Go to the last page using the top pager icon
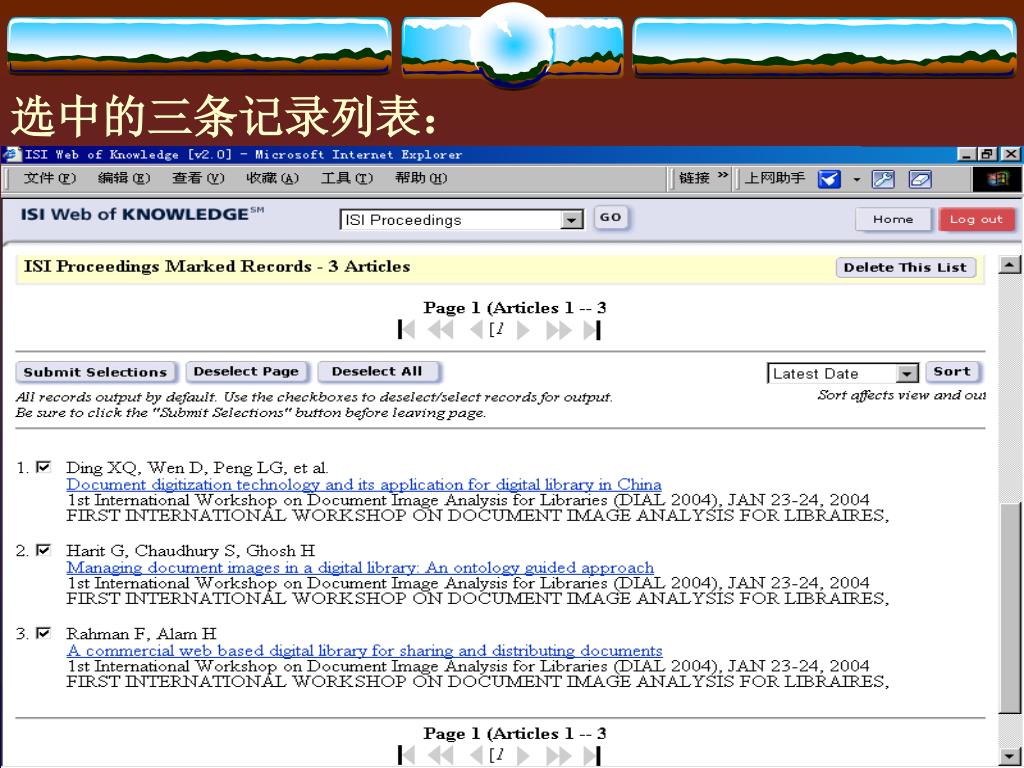This screenshot has width=1024, height=768. [592, 330]
